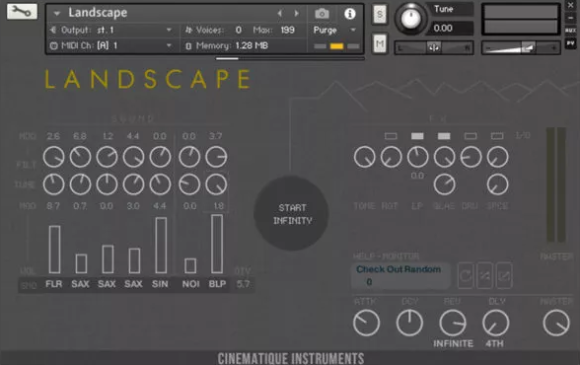Screen dimensions: 580x365
Task: Toggle the Mute M button
Action: 380,44
